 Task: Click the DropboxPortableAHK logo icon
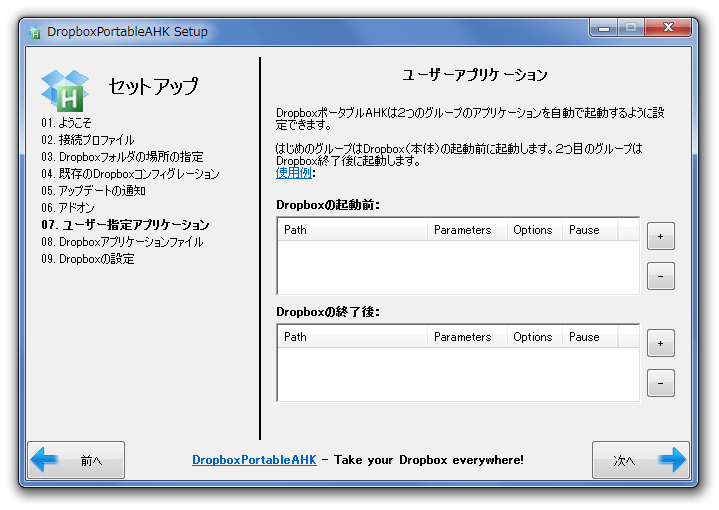pyautogui.click(x=65, y=91)
